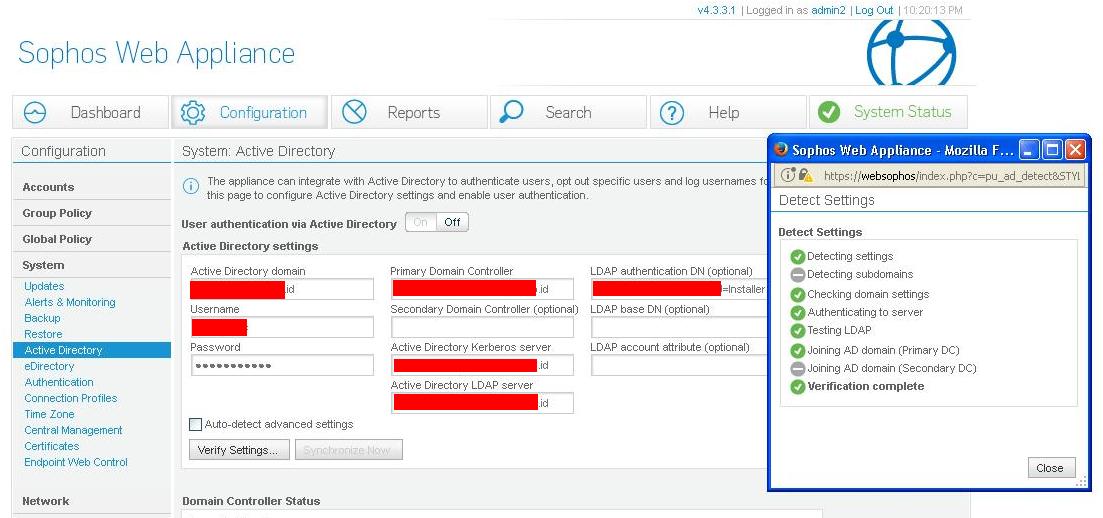
Task: Open the Time Zone page
Action: pyautogui.click(x=49, y=415)
